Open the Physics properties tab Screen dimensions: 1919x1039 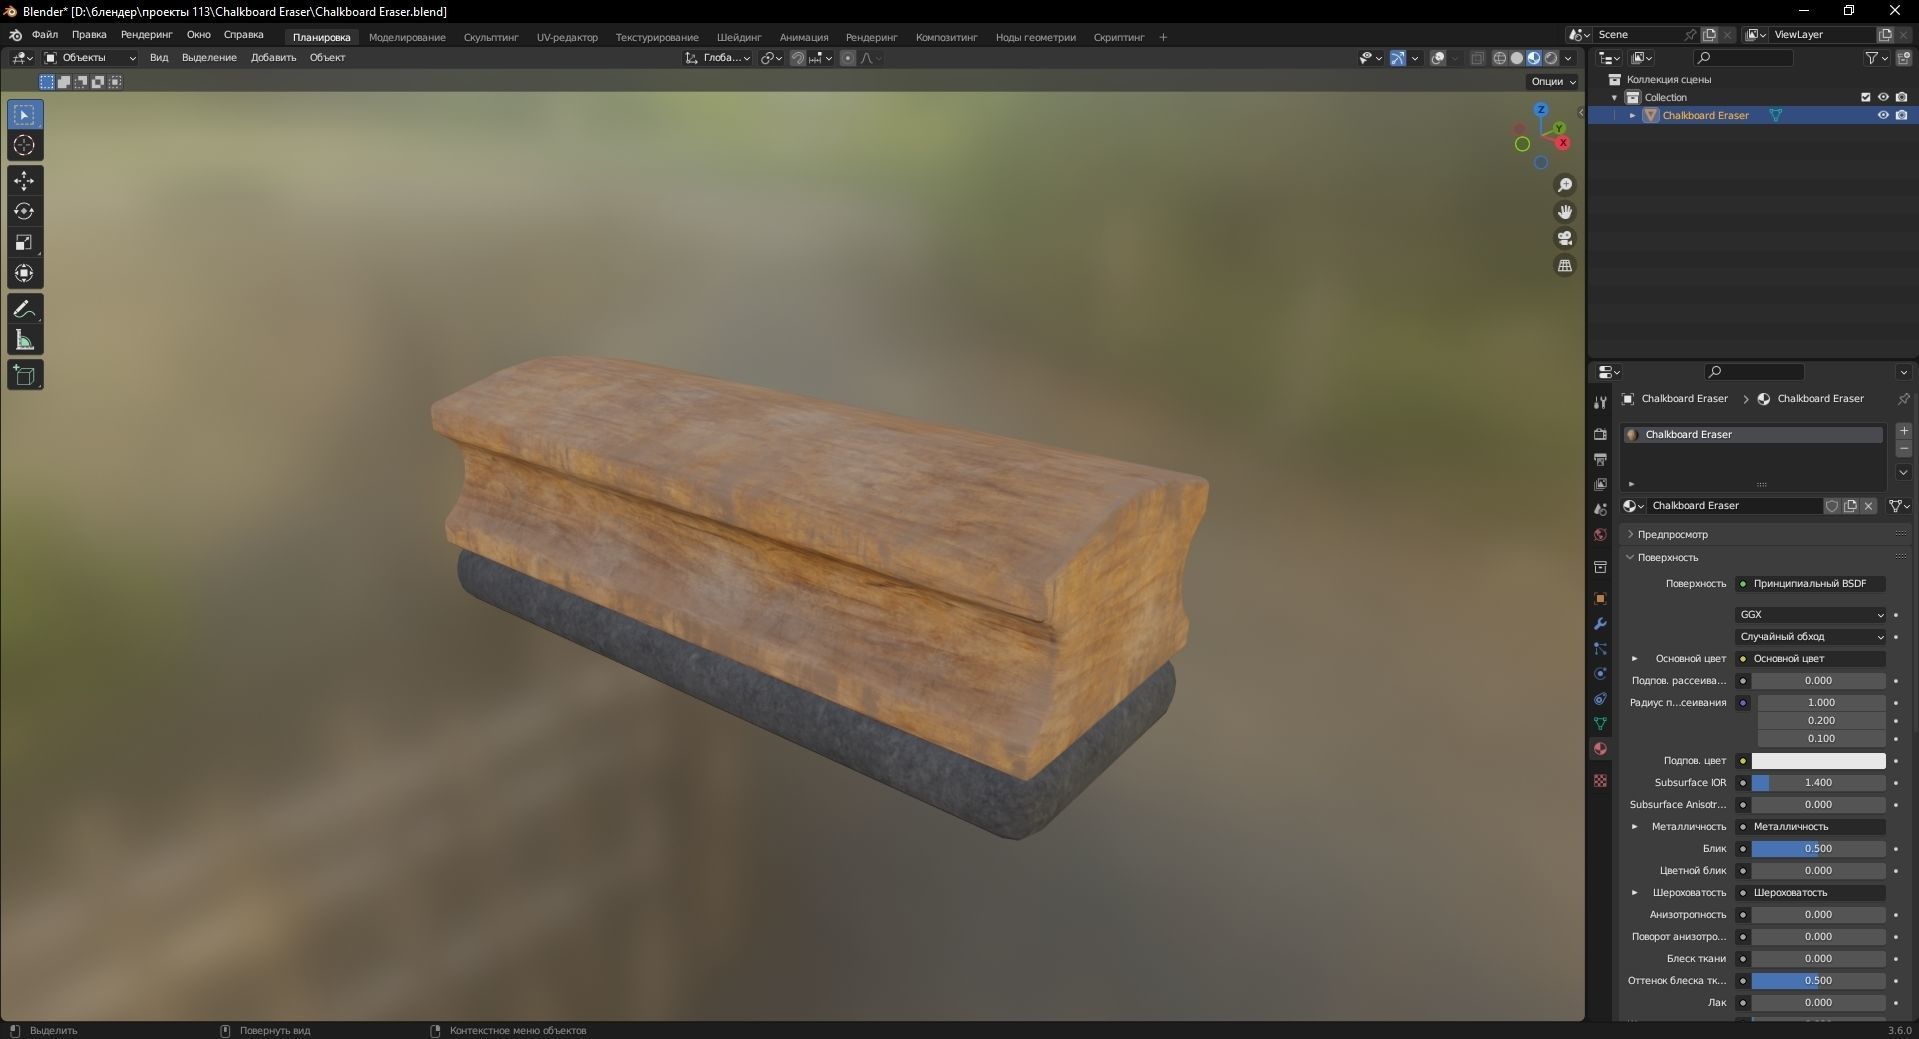(1600, 674)
